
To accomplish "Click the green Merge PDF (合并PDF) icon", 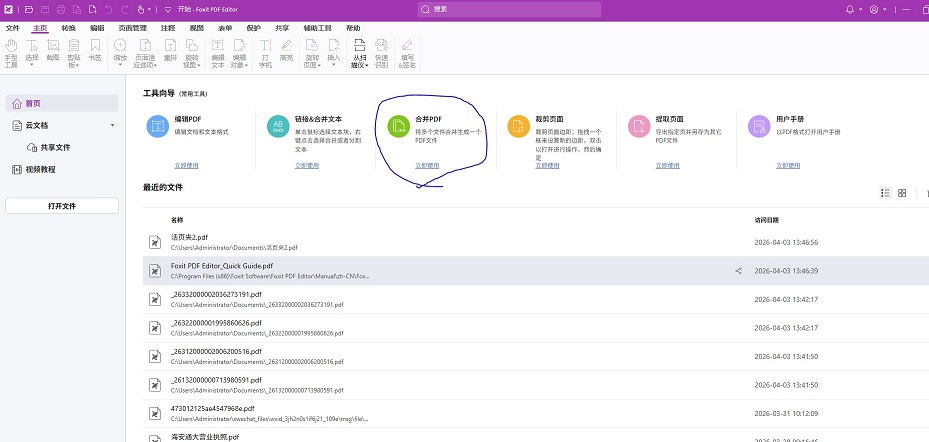I will (398, 126).
